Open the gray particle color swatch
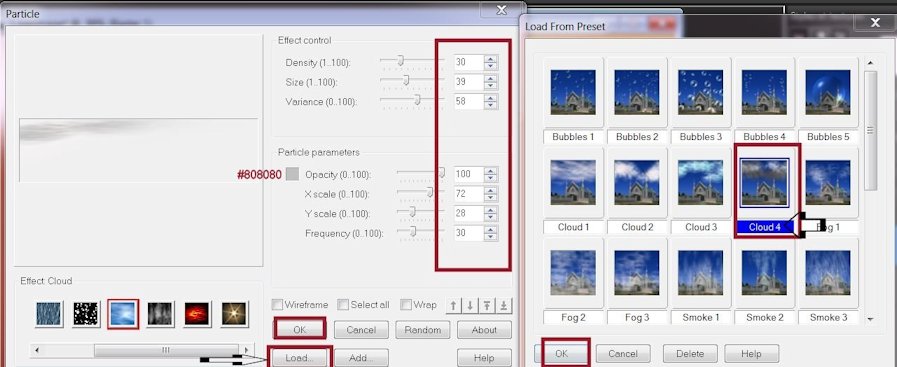This screenshot has width=897, height=367. pos(292,174)
